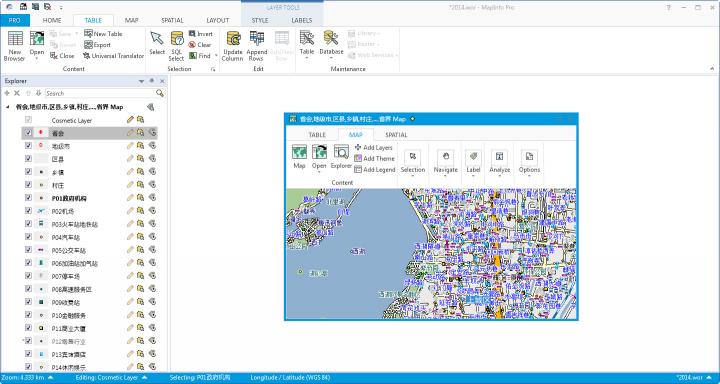The image size is (720, 384).
Task: Click the New Browser icon
Action: point(15,46)
